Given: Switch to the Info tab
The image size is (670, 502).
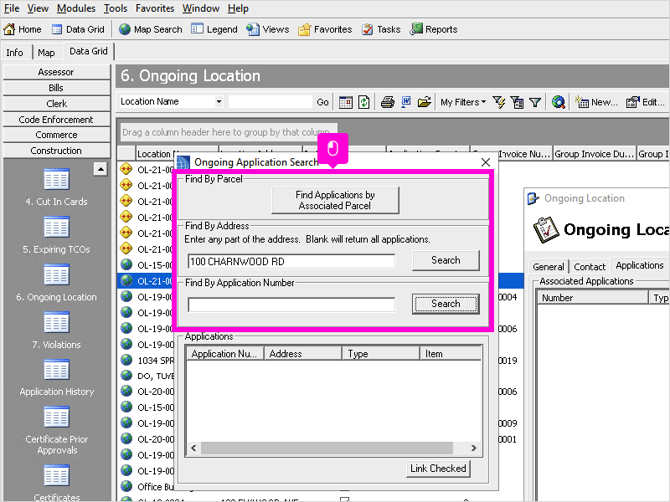Looking at the screenshot, I should [15, 53].
